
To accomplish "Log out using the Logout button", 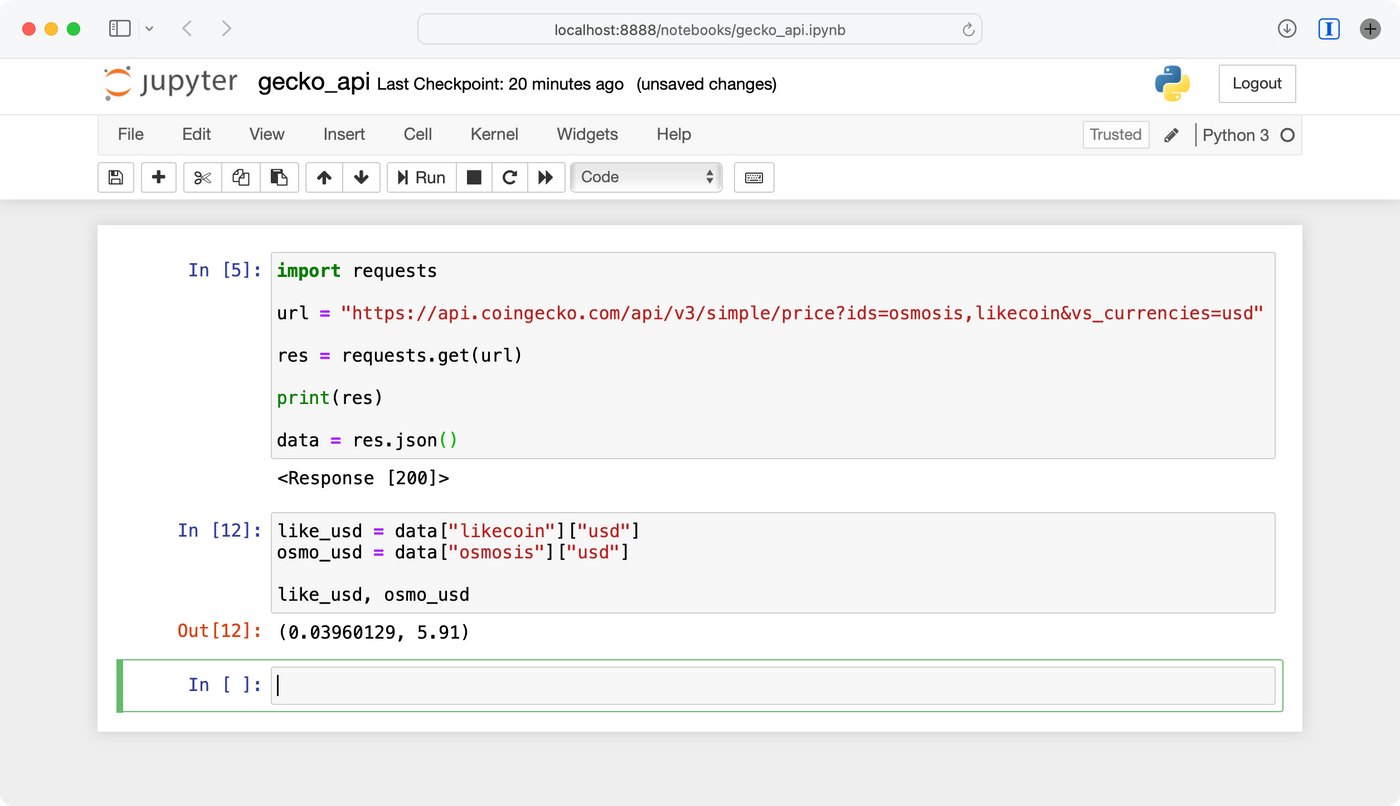I will [1257, 84].
